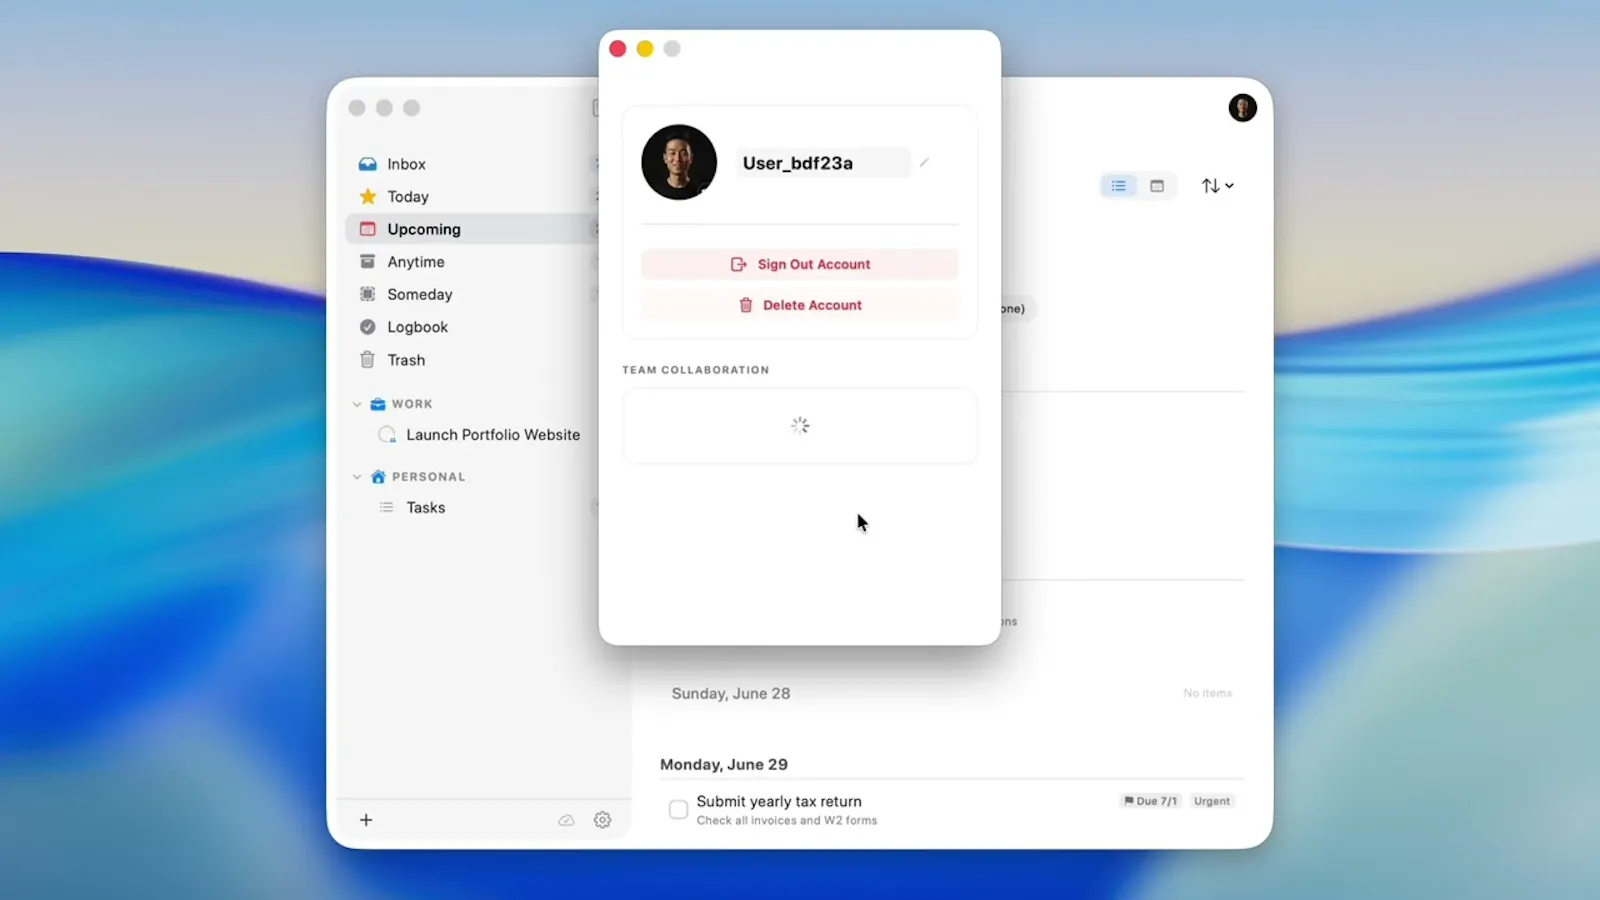Click the Sunday, June 28 header
Screen dimensions: 1600x900
click(731, 693)
